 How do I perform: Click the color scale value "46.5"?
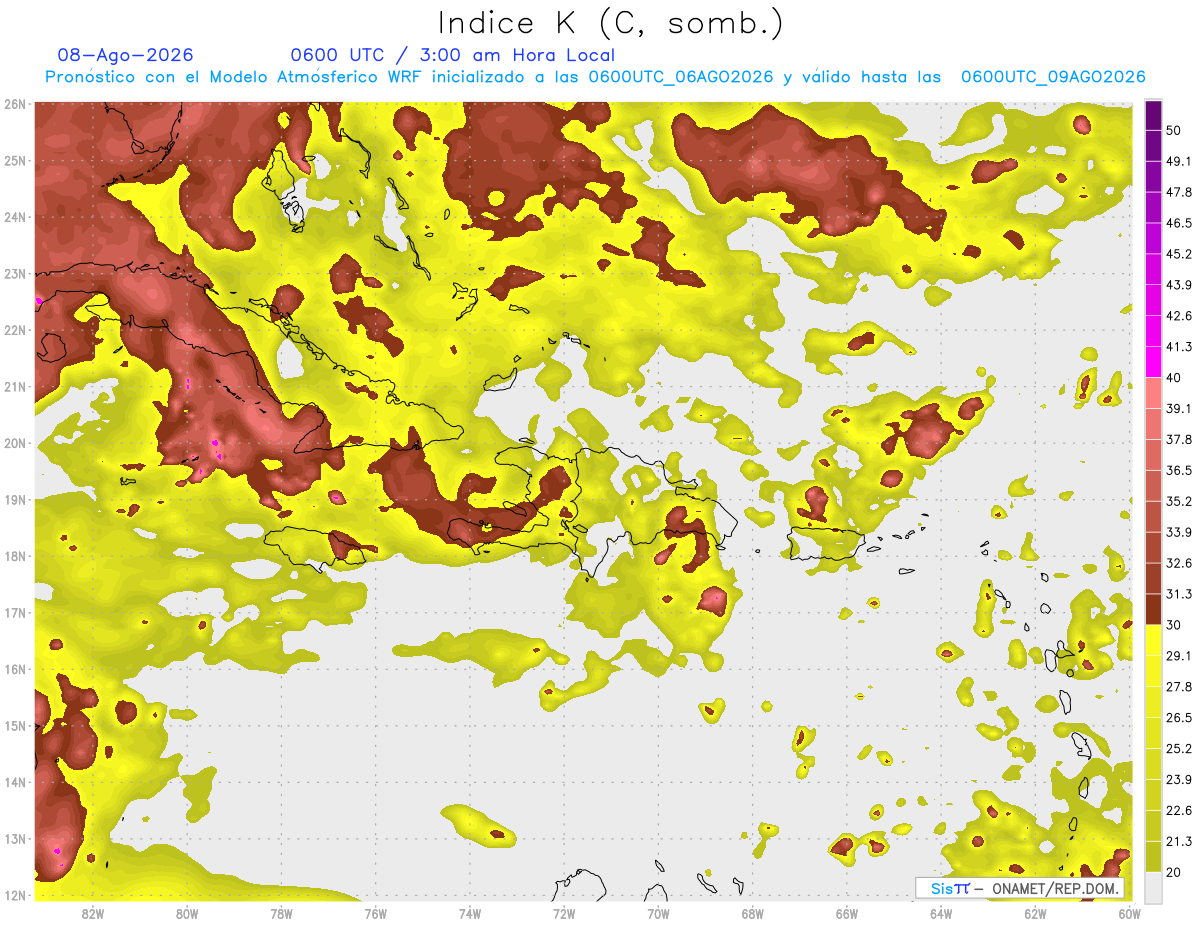pyautogui.click(x=1178, y=223)
